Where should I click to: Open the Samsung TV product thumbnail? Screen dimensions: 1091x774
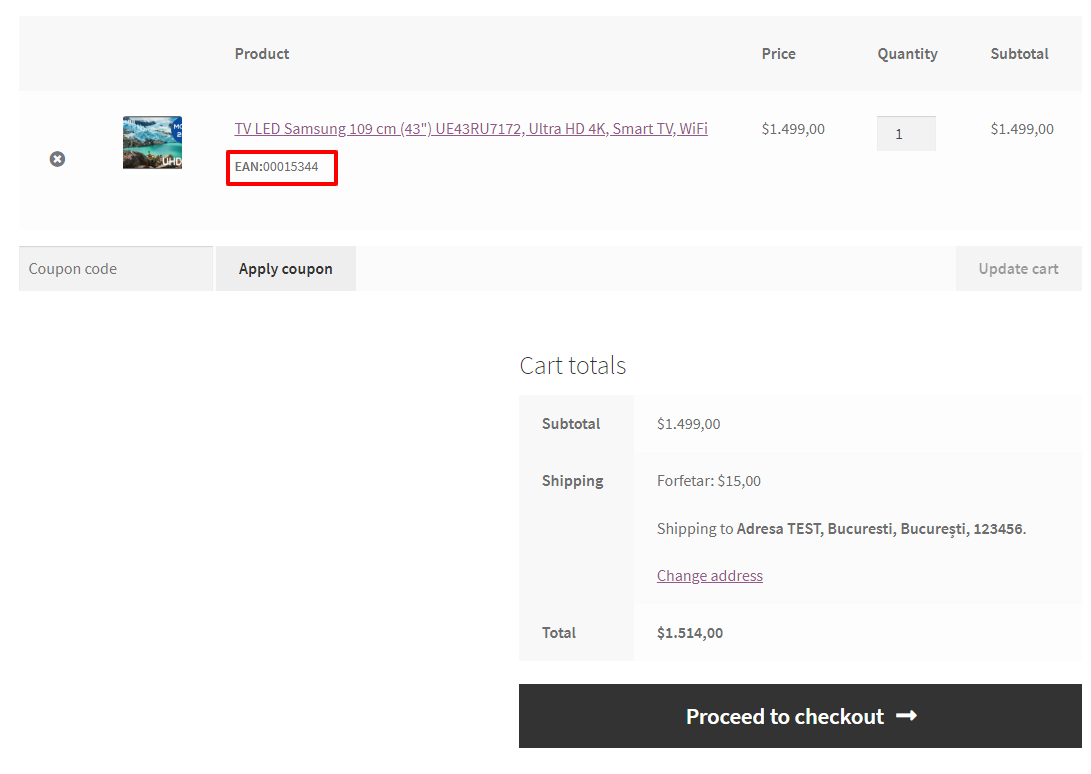[152, 142]
